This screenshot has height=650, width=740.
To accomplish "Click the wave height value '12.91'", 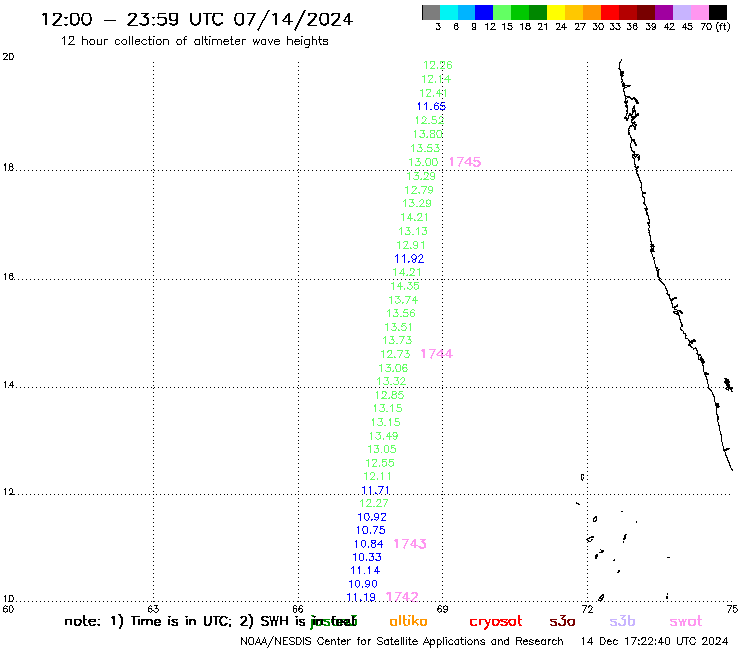I will tap(411, 245).
